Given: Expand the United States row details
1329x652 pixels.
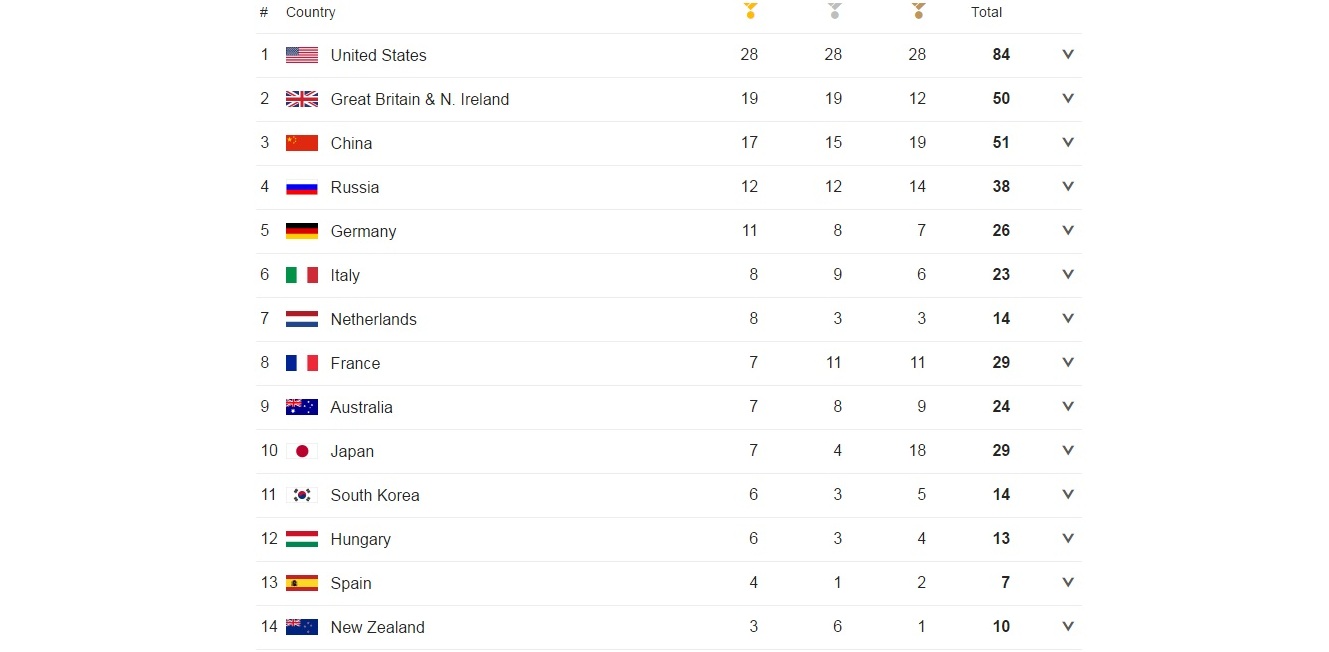Looking at the screenshot, I should point(1068,55).
